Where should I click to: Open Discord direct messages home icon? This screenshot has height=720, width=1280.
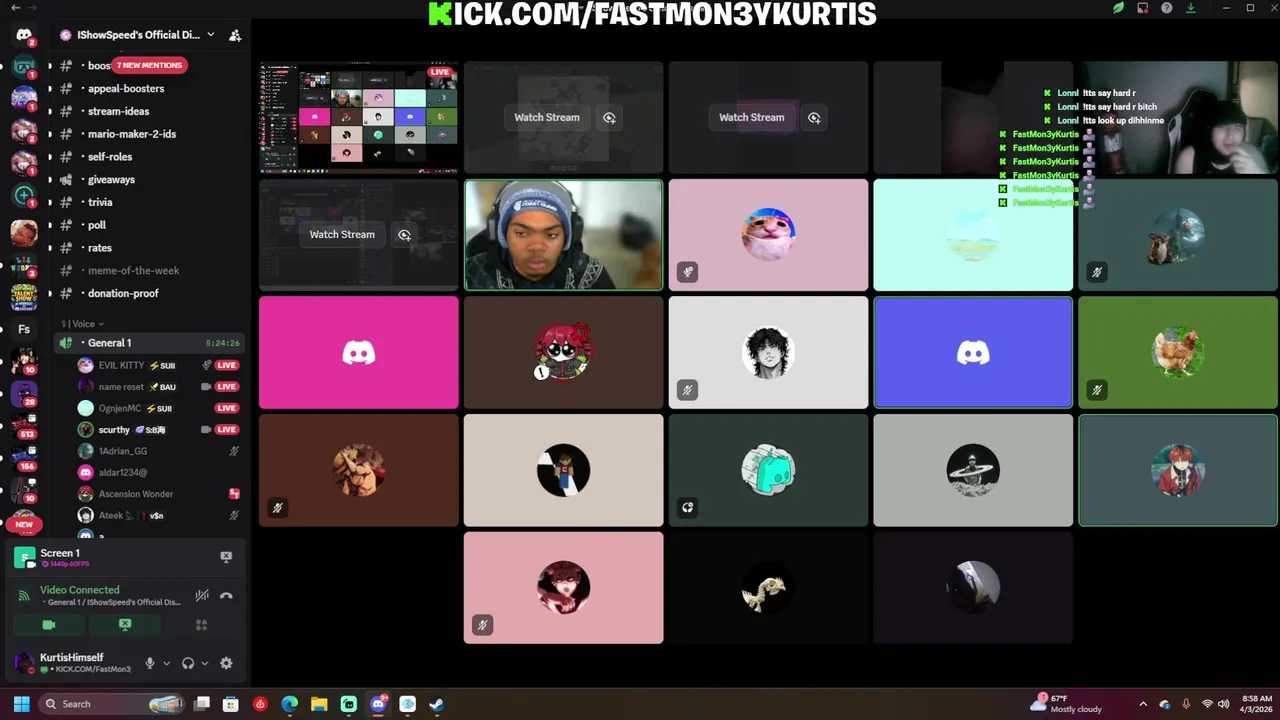tap(24, 35)
